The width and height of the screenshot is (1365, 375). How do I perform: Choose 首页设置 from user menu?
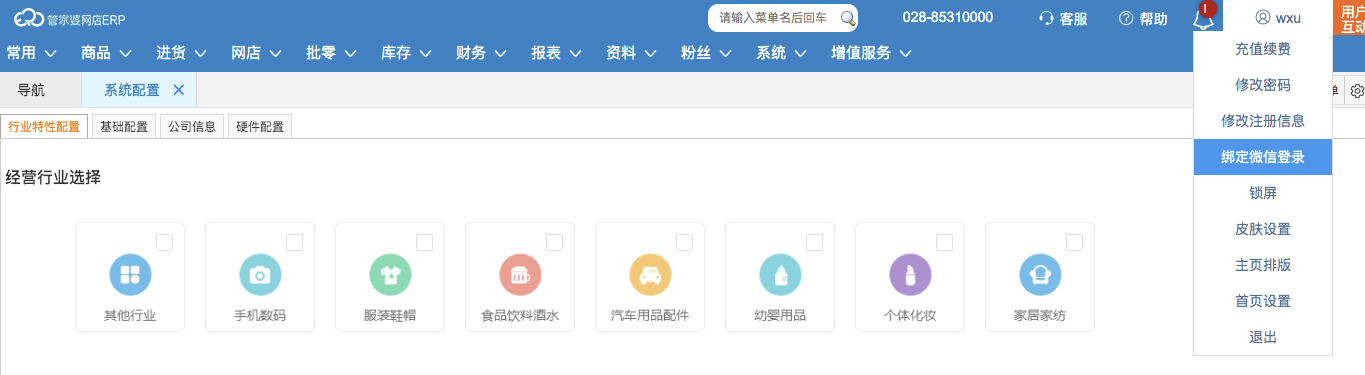[x=1263, y=301]
